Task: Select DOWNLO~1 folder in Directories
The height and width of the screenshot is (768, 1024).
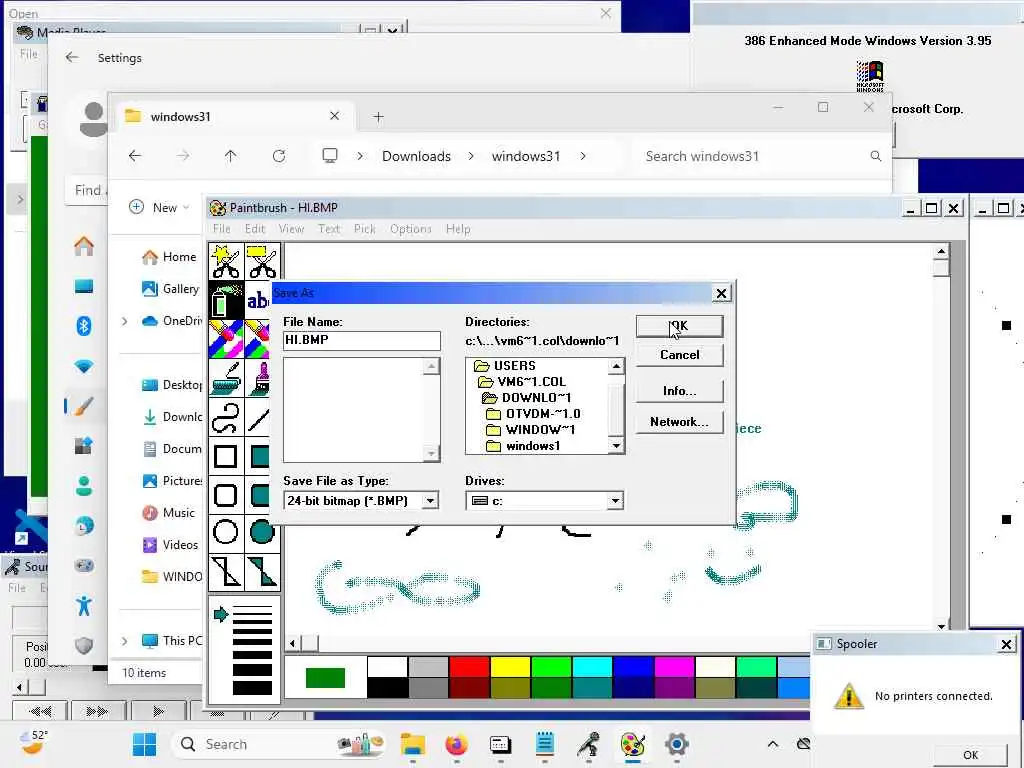Action: pos(526,398)
